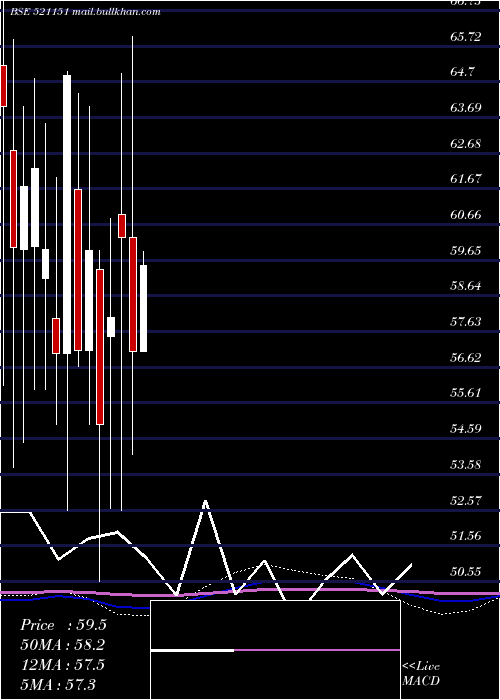This screenshot has width=500, height=700.
Task: Click the 61.67 price axis label
Action: click(466, 179)
